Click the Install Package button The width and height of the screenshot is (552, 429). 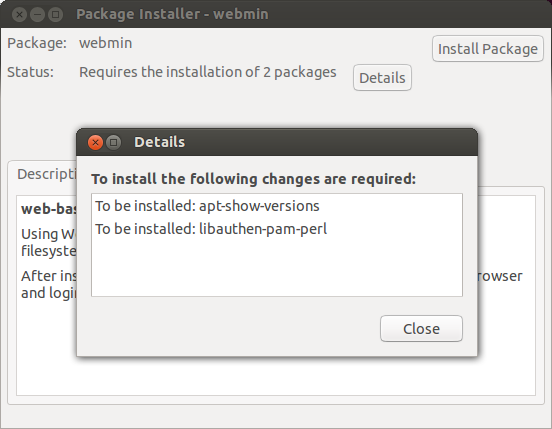(488, 49)
